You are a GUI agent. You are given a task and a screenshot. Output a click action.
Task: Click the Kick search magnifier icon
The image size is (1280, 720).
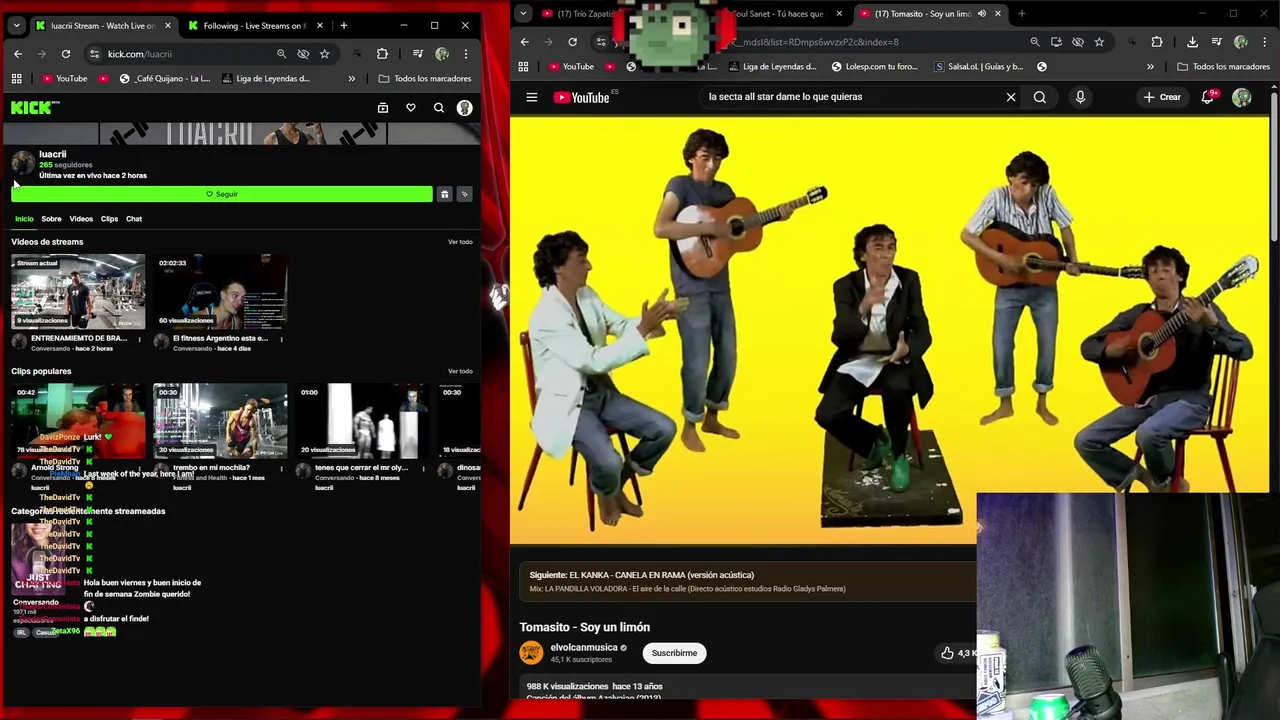439,108
